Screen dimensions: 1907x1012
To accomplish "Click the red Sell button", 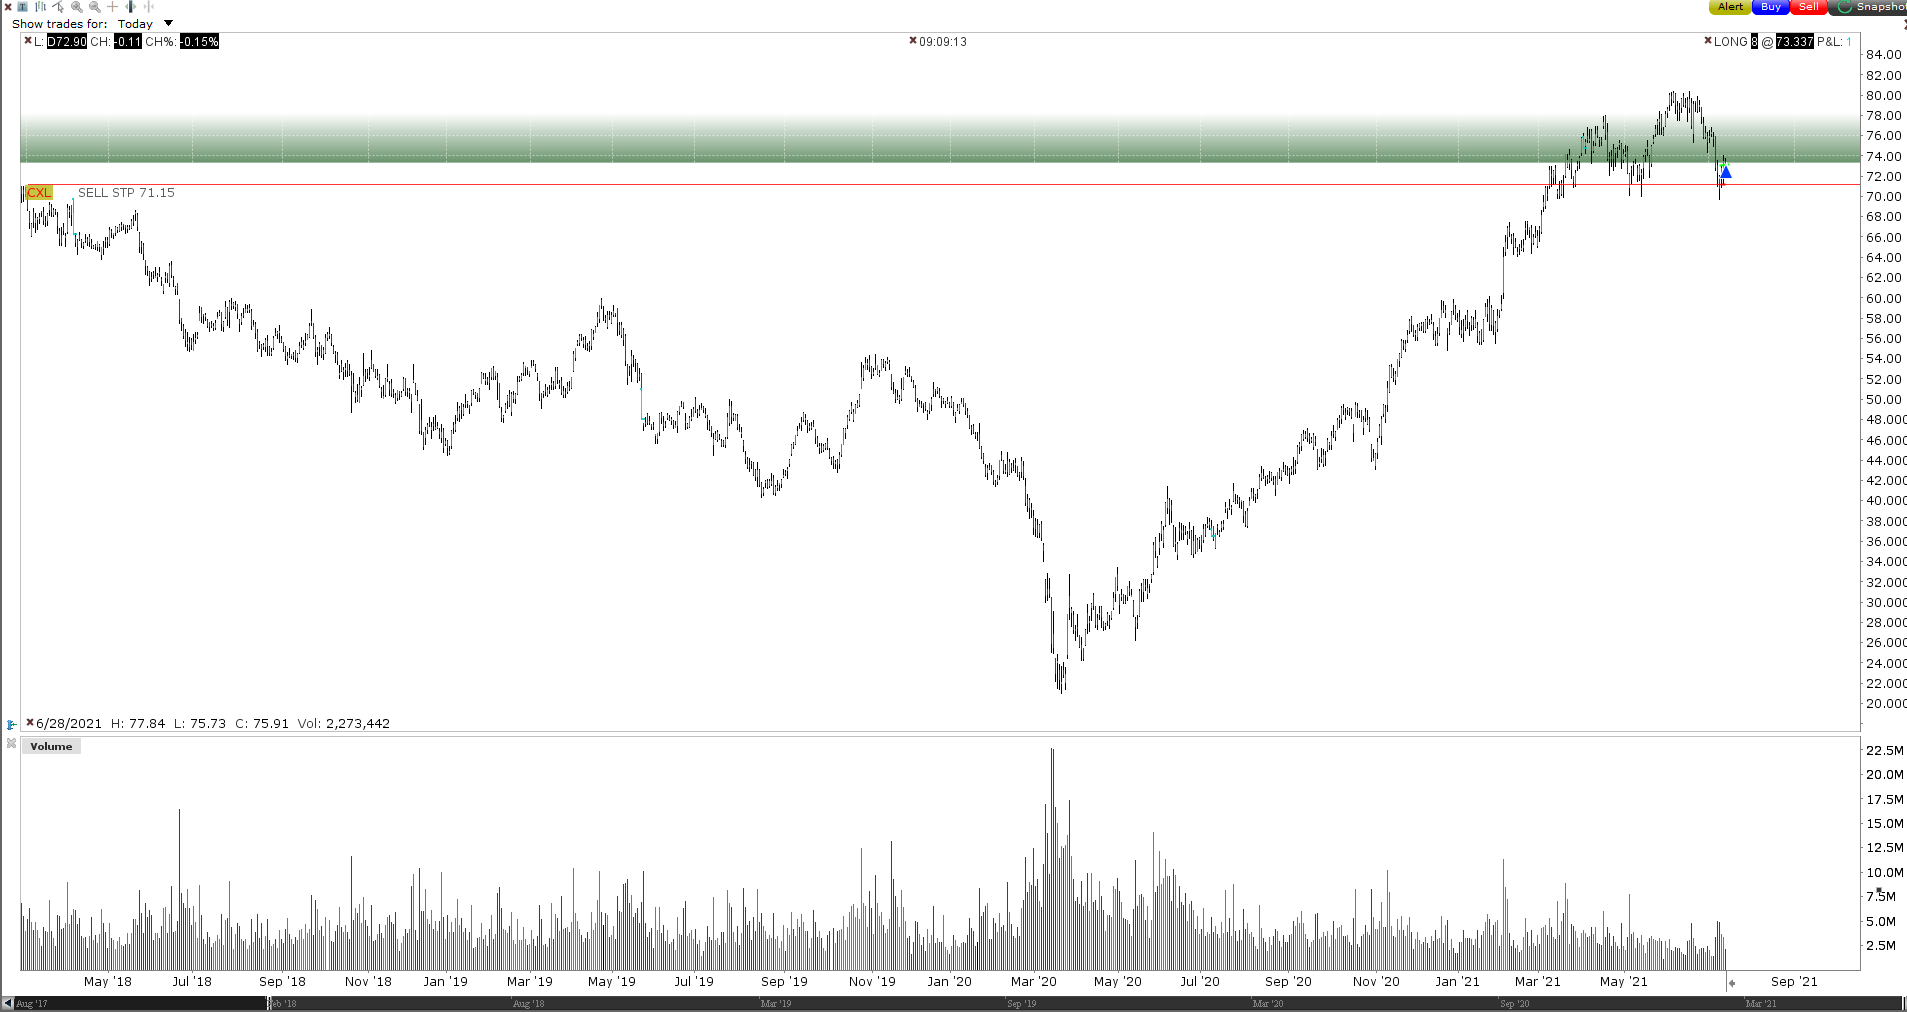I will (1809, 7).
